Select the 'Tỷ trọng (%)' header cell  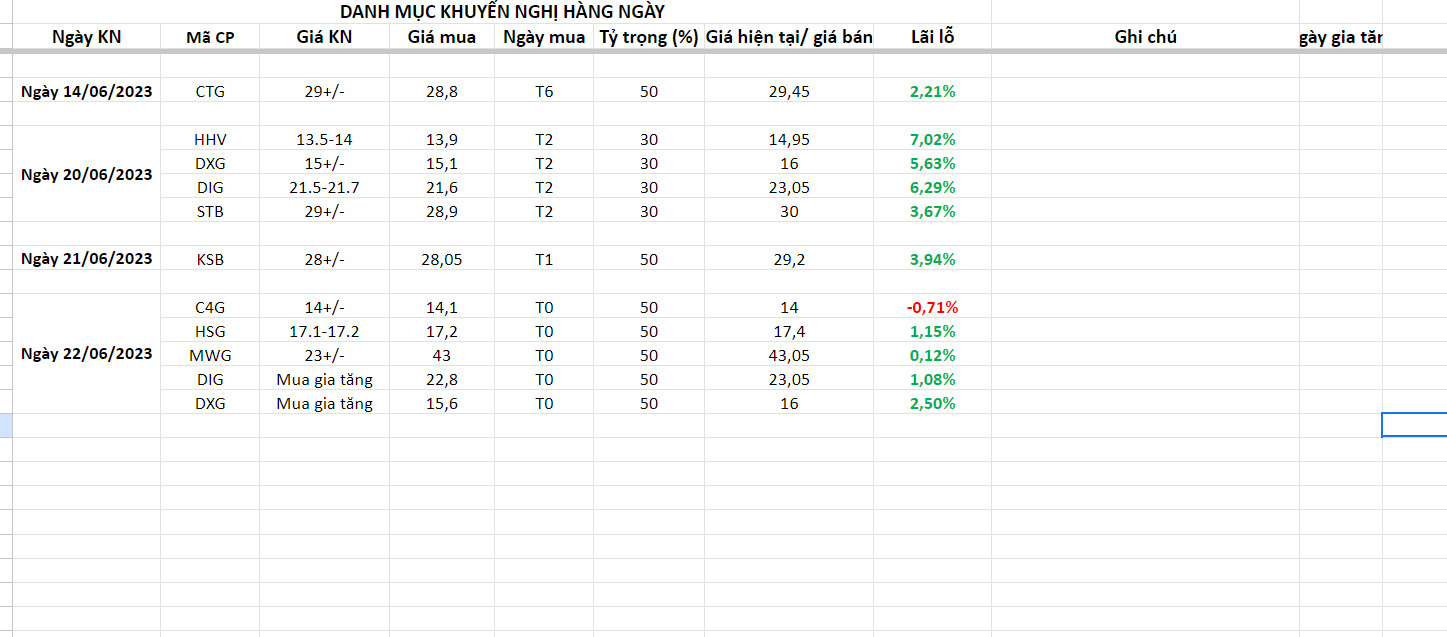point(649,37)
